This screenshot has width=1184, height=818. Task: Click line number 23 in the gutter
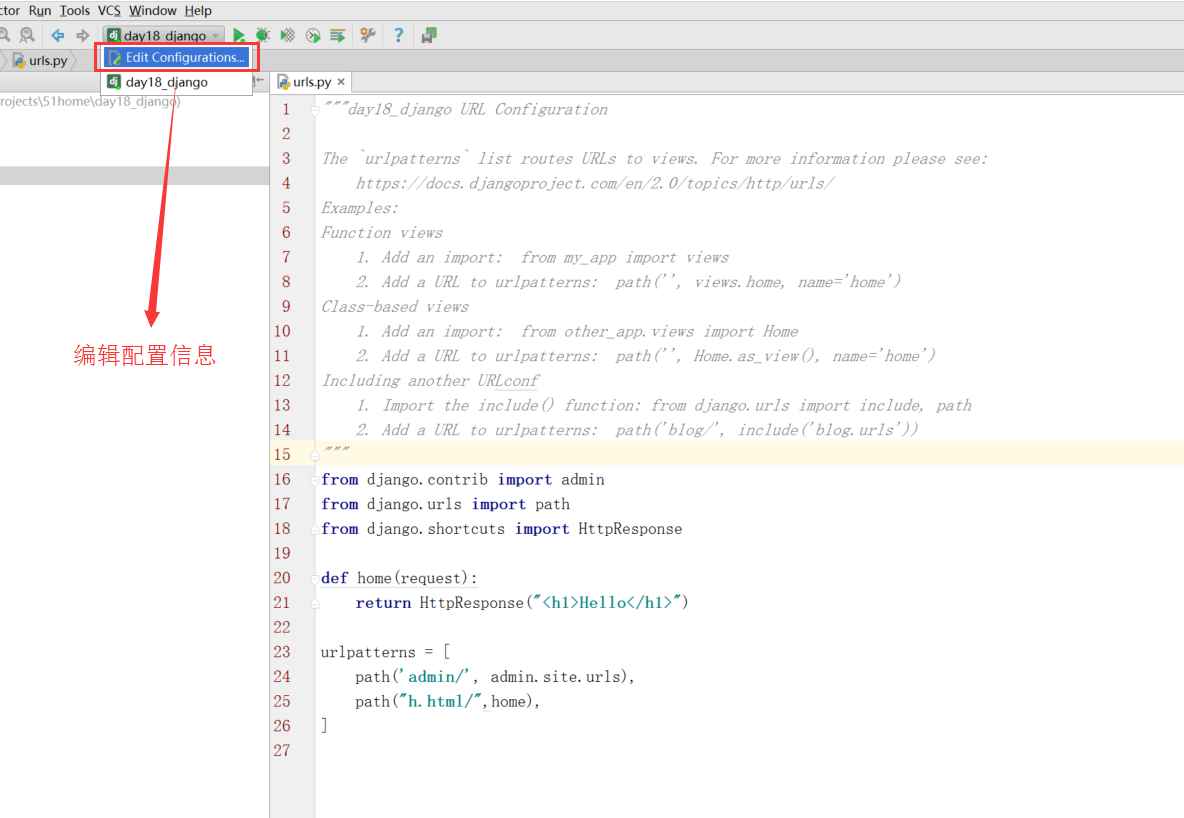tap(282, 652)
